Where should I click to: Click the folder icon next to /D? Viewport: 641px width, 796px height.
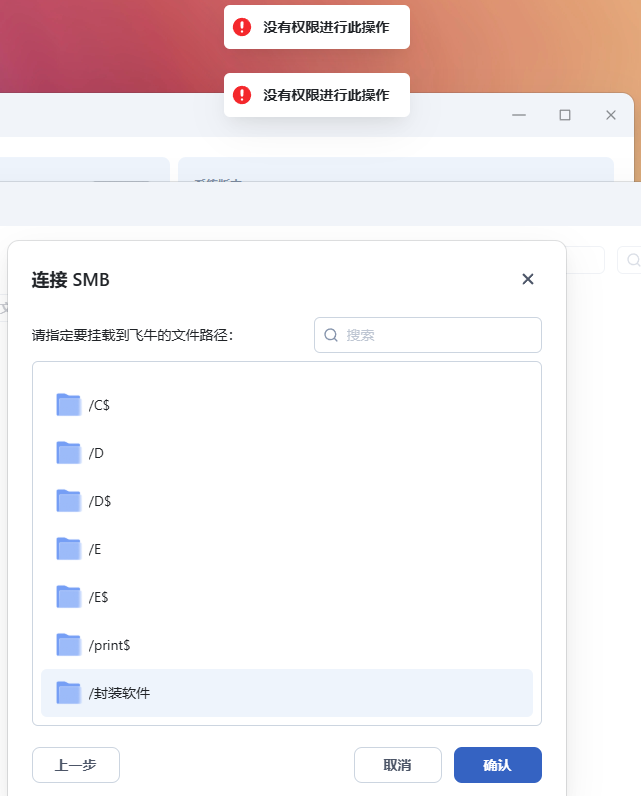coord(69,452)
